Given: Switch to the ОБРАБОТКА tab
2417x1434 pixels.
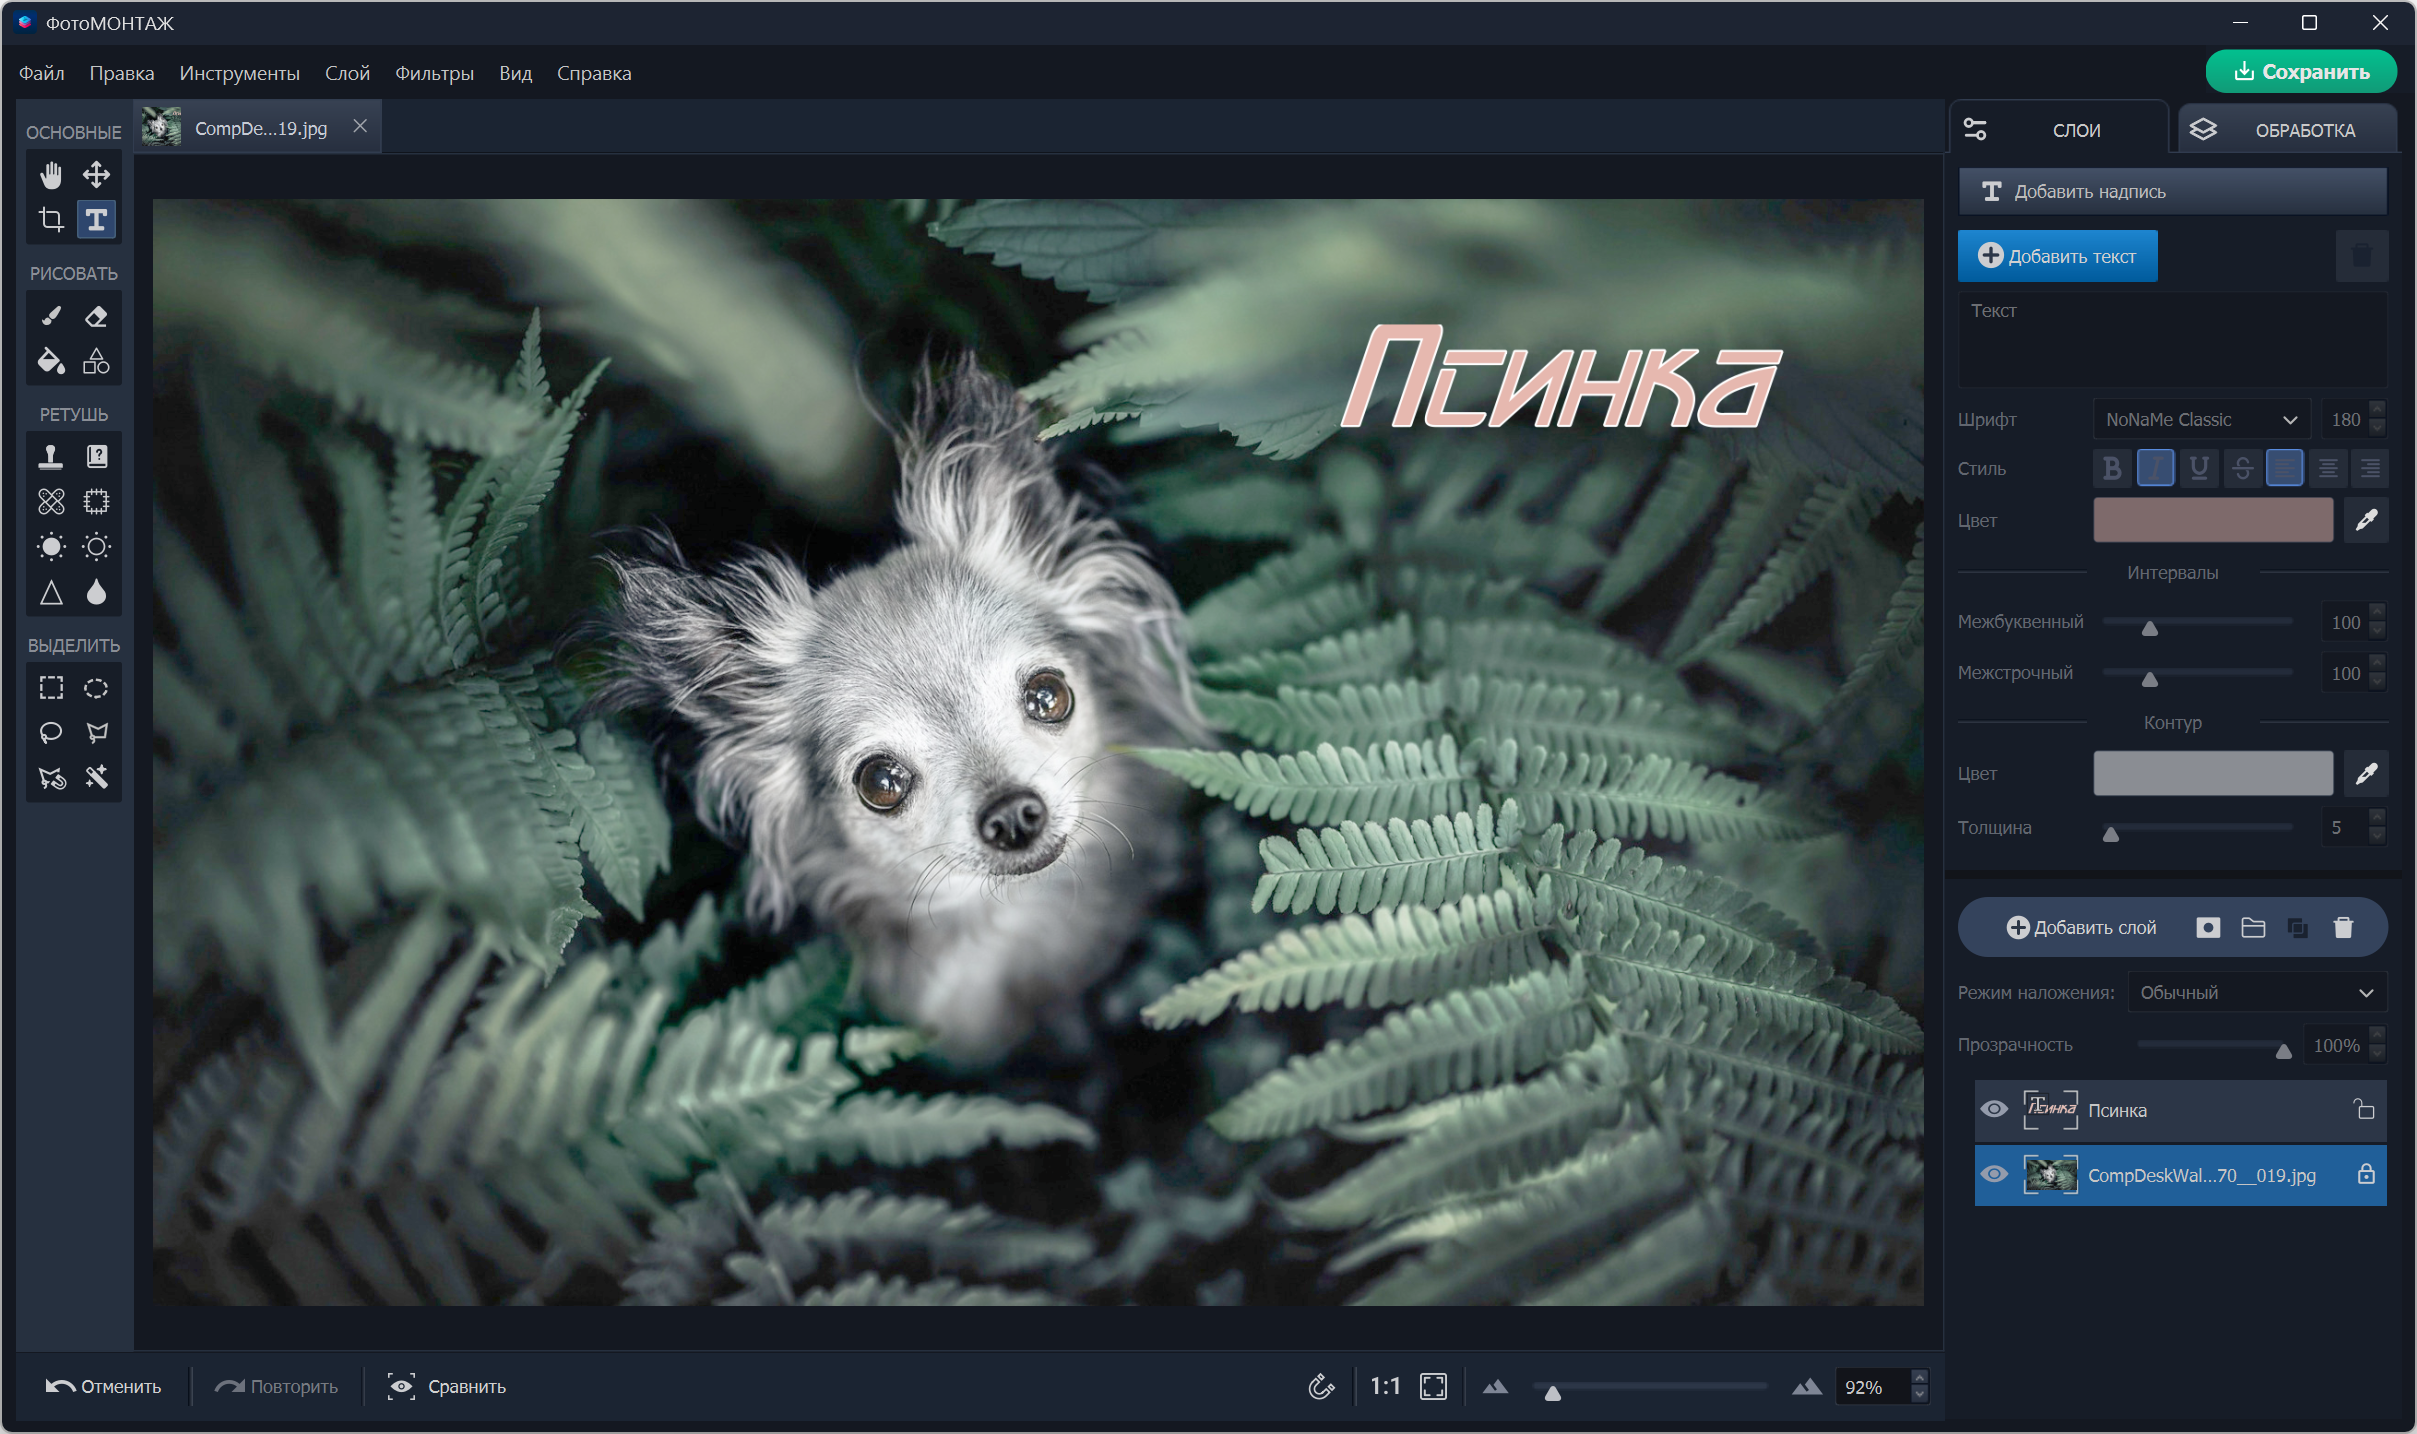Looking at the screenshot, I should point(2288,130).
